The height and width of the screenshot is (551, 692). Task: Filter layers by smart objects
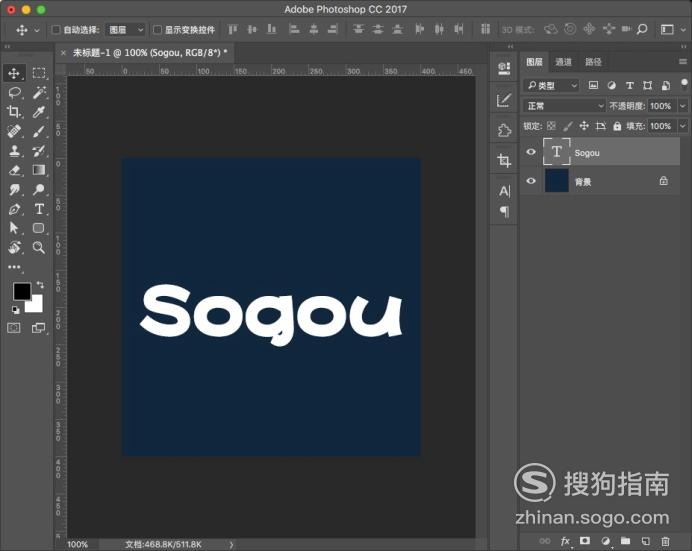[x=666, y=85]
